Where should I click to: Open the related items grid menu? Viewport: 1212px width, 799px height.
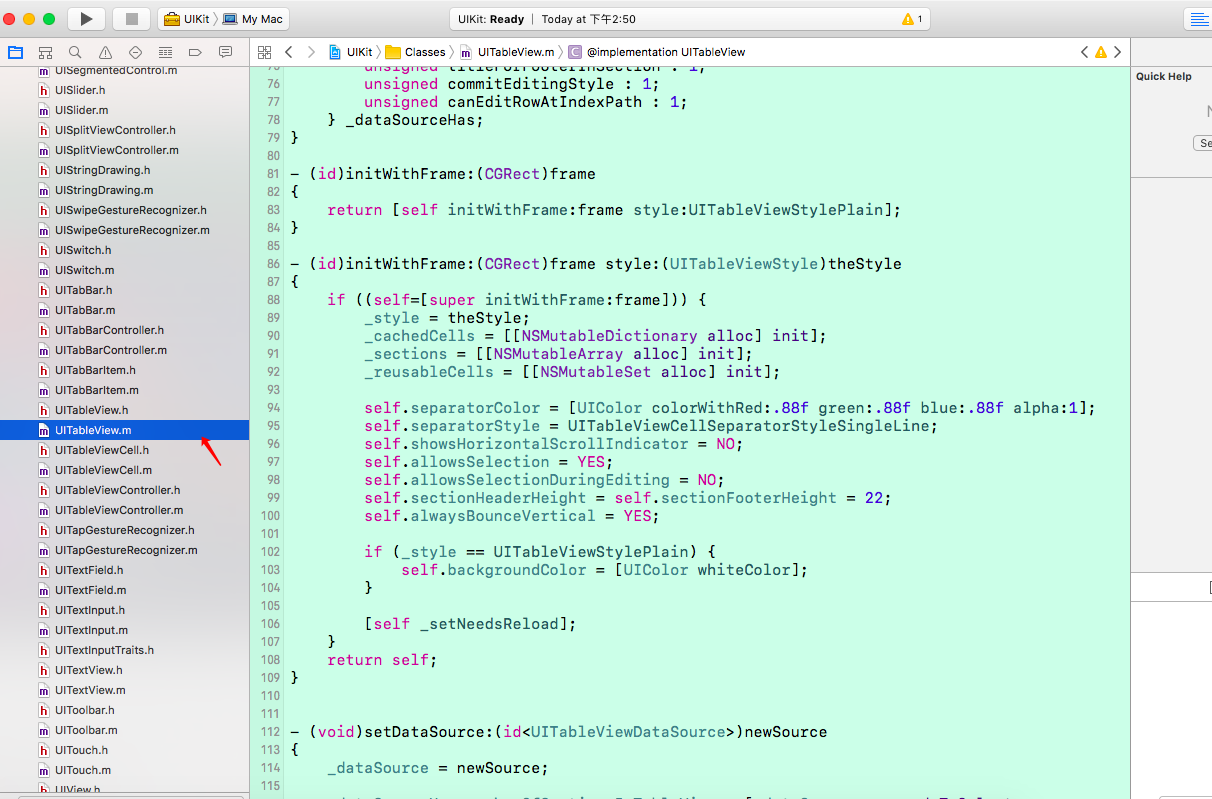click(264, 52)
